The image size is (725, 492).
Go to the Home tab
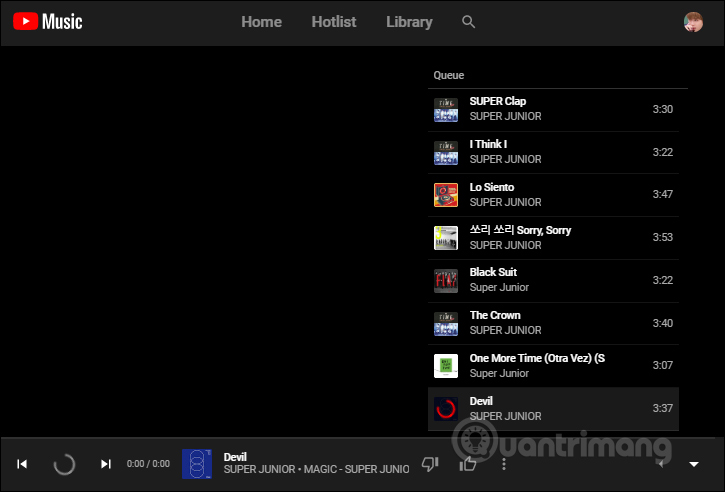click(261, 22)
